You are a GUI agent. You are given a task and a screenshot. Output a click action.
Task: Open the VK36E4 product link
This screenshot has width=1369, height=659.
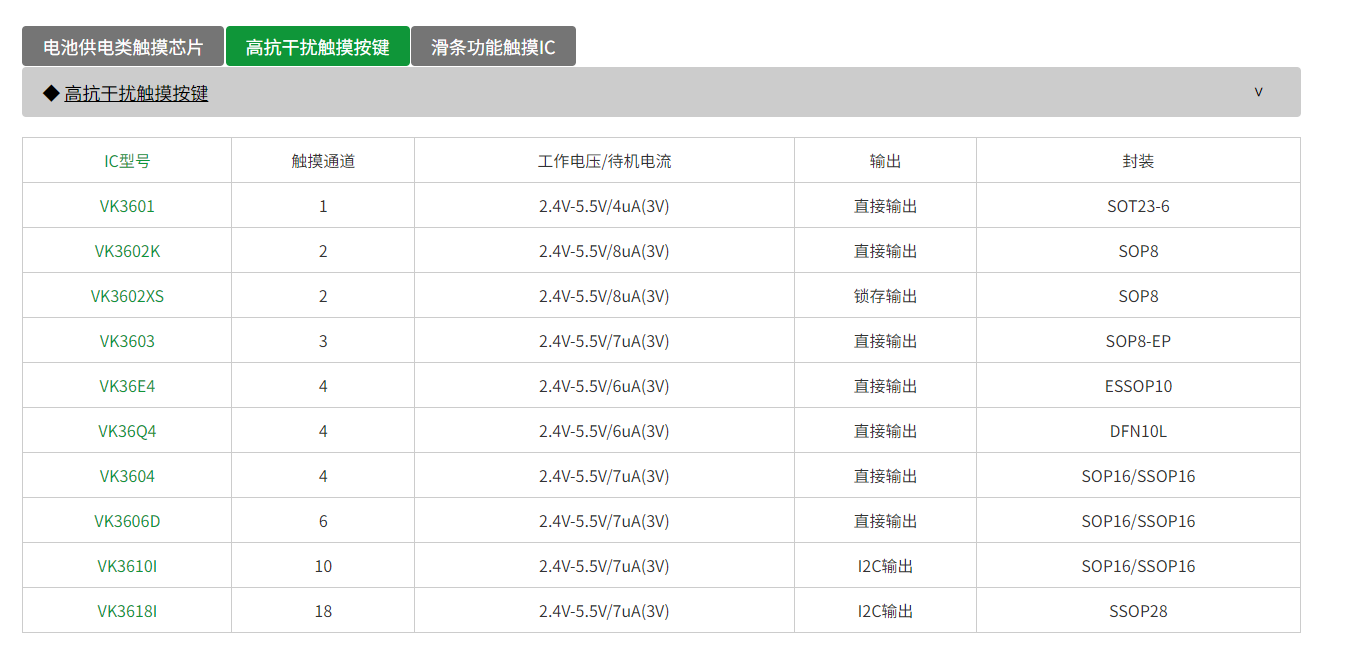[127, 386]
